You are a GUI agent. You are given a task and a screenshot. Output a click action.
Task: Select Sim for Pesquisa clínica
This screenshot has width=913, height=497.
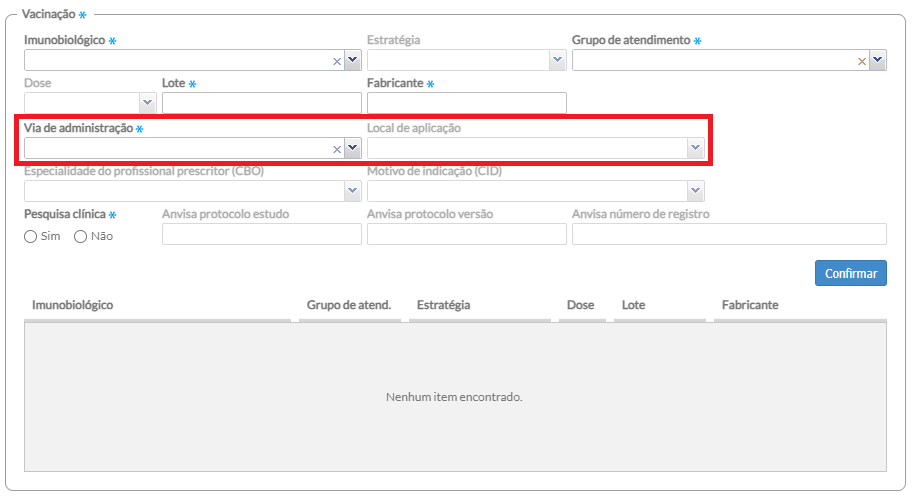point(32,237)
